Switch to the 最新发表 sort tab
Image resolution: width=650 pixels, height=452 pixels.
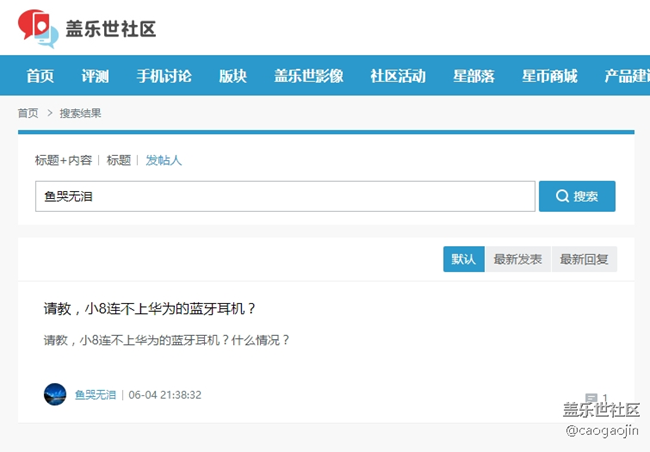point(517,259)
